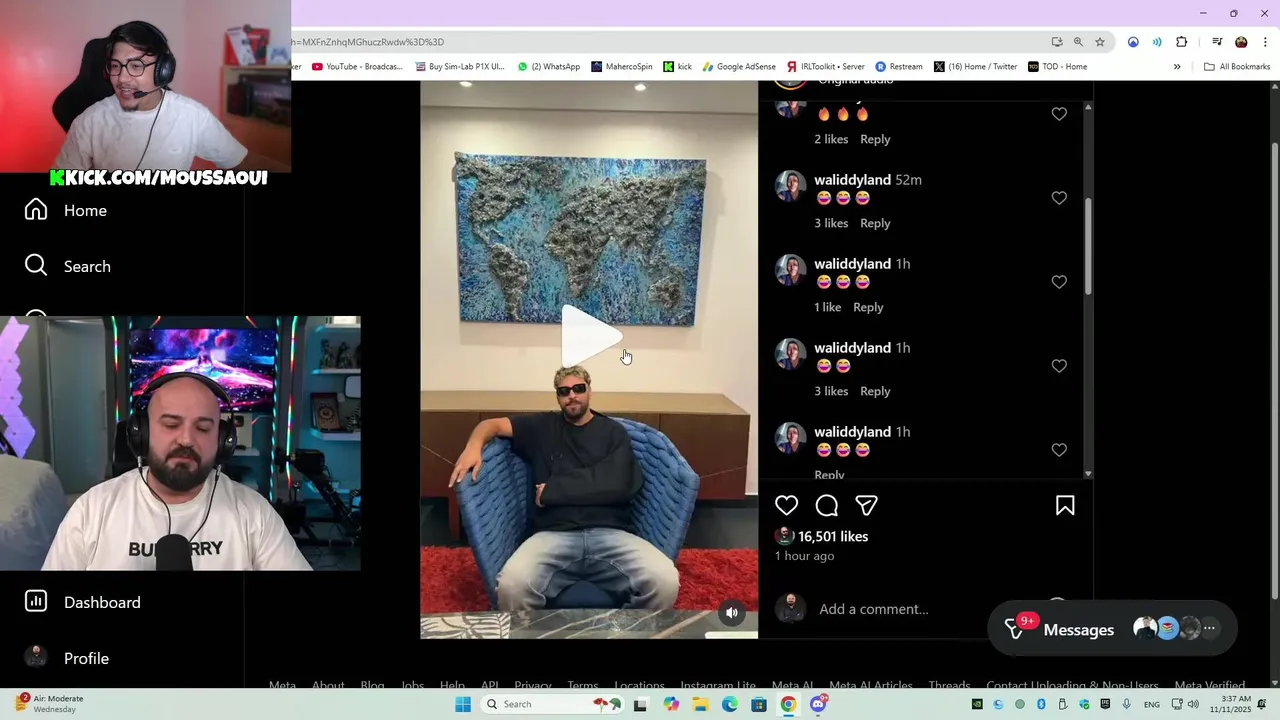The width and height of the screenshot is (1280, 720).
Task: Open the Windows Start menu
Action: point(462,704)
